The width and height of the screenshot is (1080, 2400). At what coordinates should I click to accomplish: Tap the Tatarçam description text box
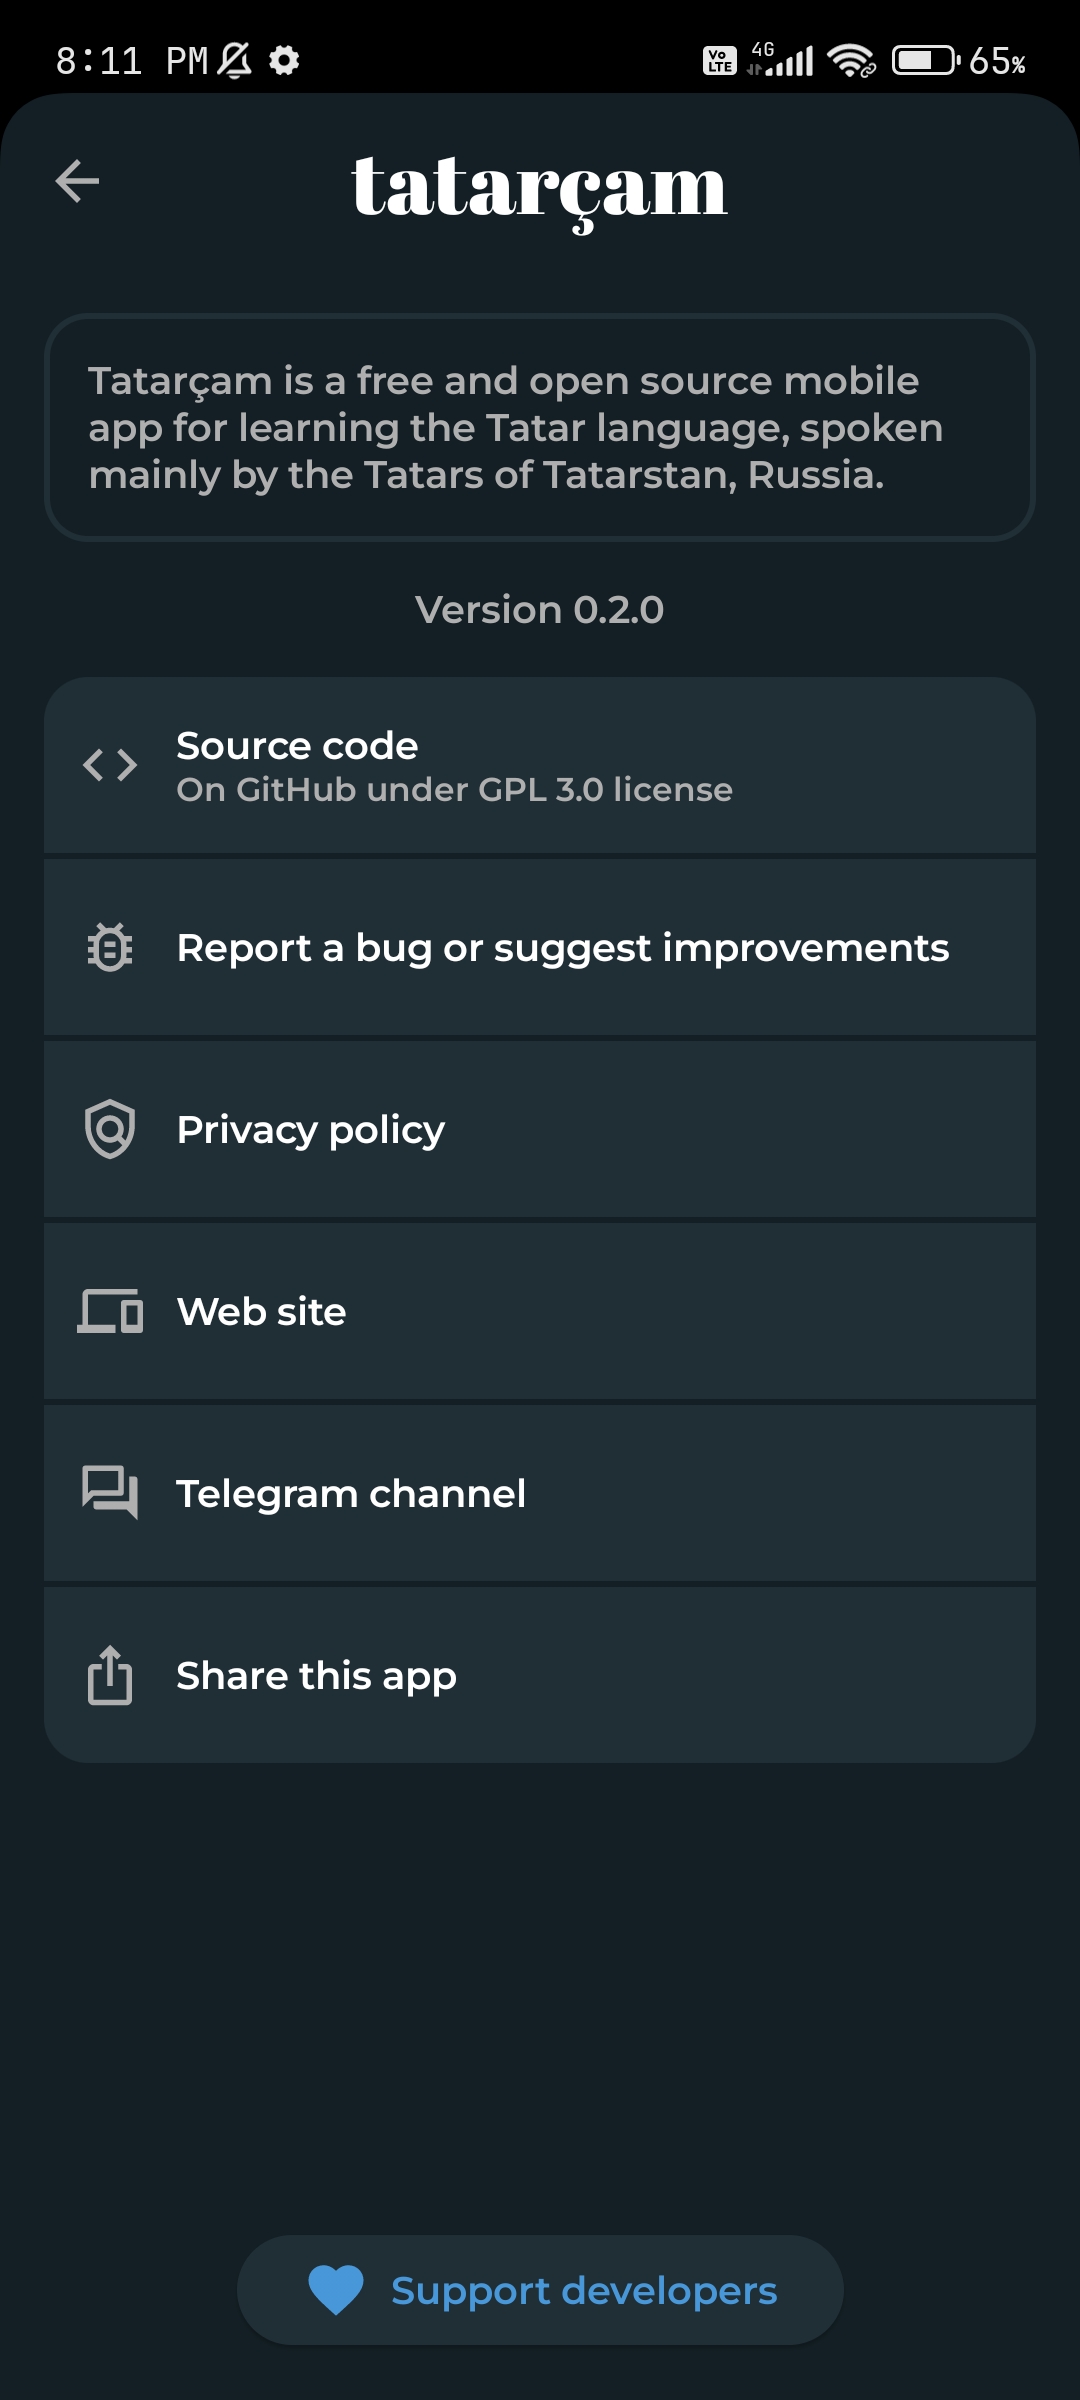(540, 428)
